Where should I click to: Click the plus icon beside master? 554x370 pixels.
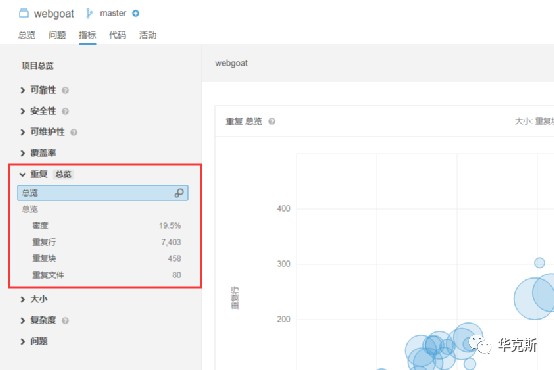136,13
